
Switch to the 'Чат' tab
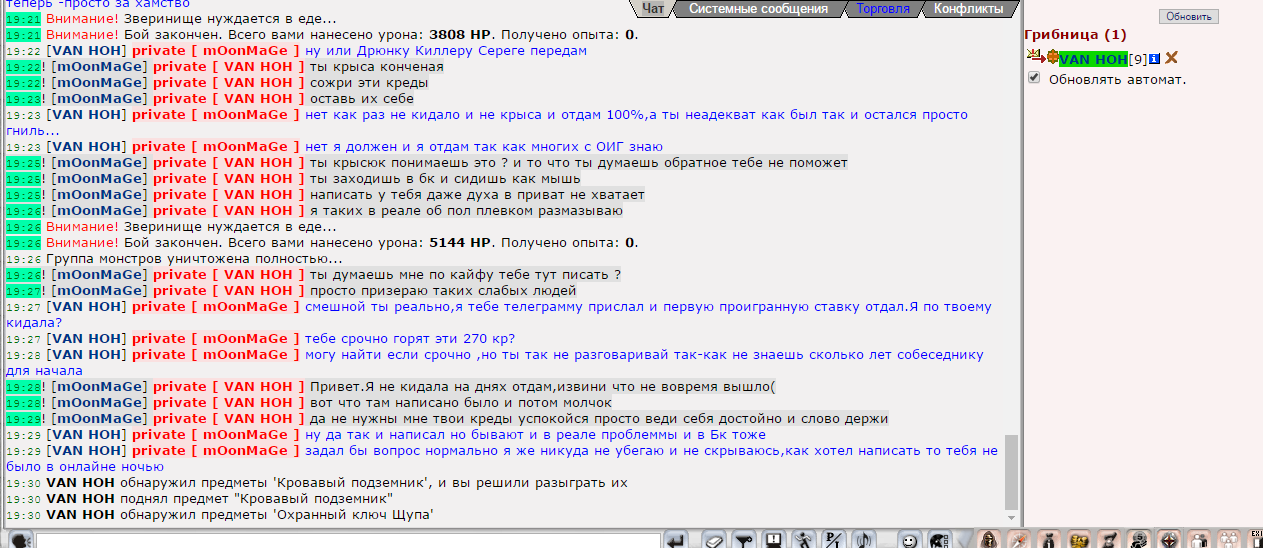pos(653,9)
